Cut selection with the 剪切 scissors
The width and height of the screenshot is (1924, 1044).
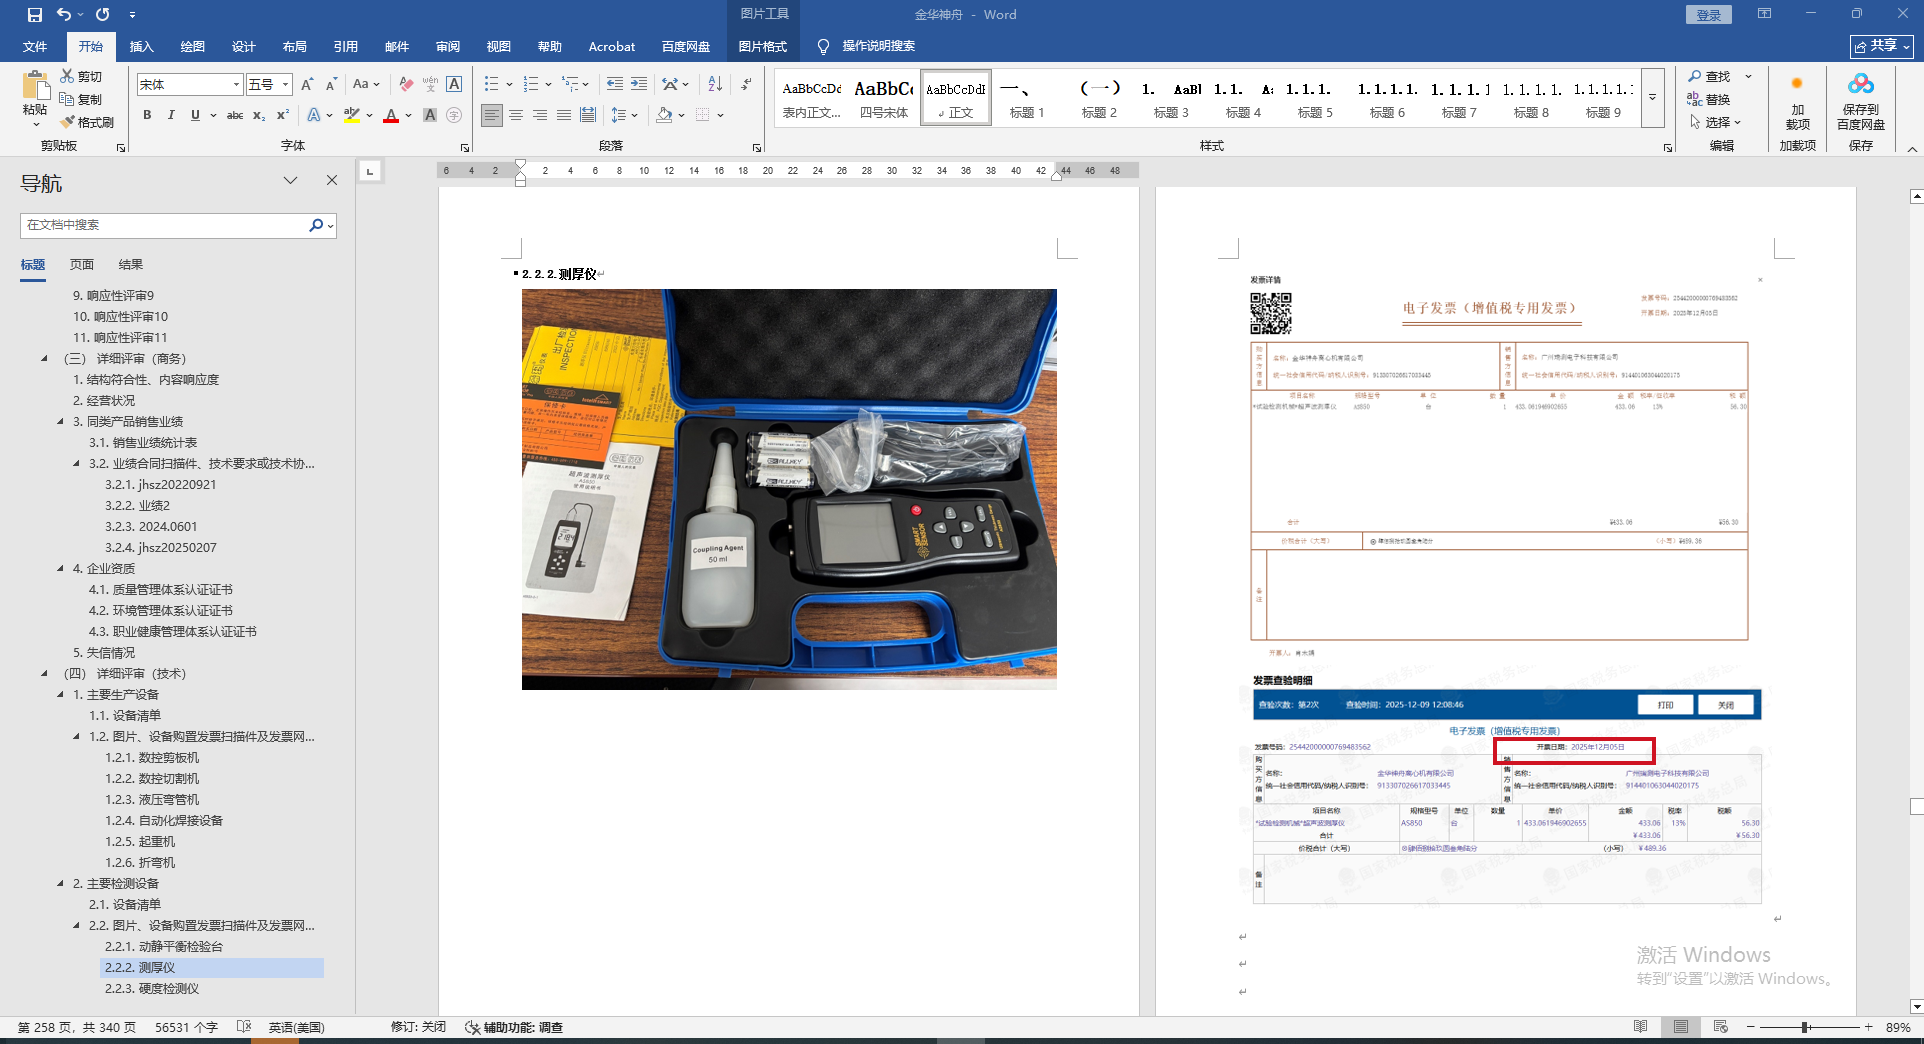81,76
